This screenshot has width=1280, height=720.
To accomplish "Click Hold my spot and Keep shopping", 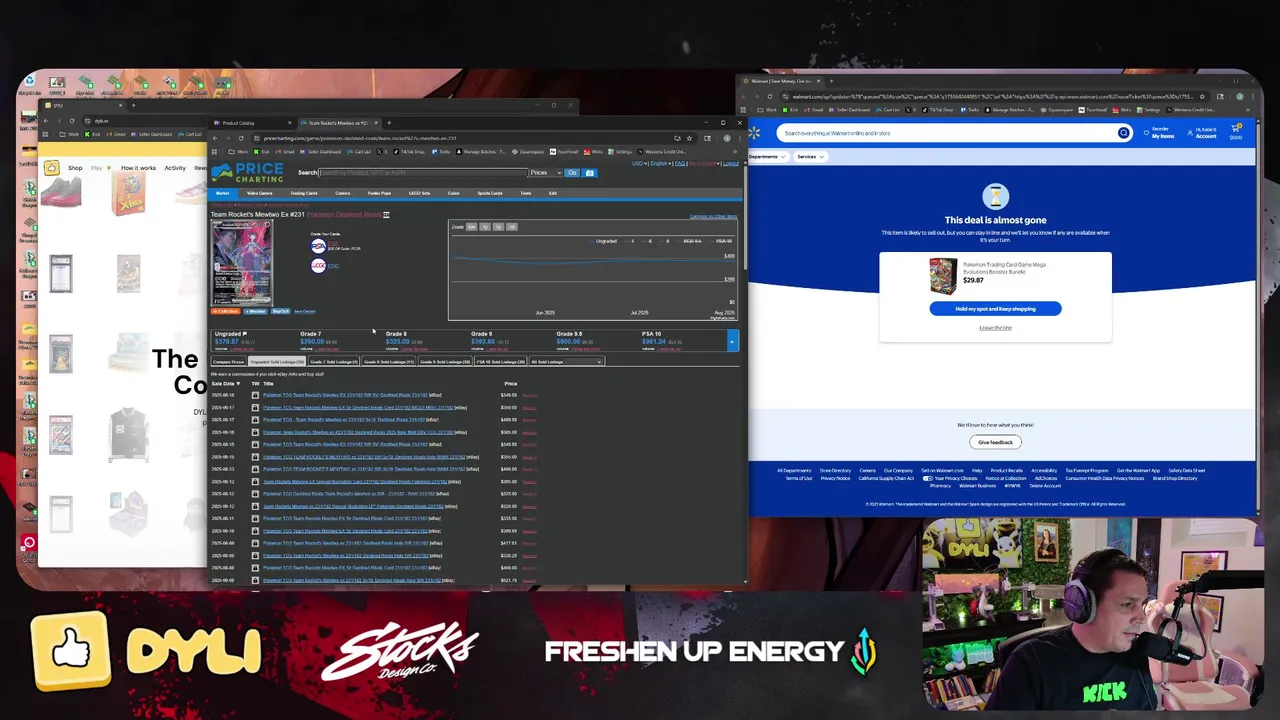I will point(995,309).
